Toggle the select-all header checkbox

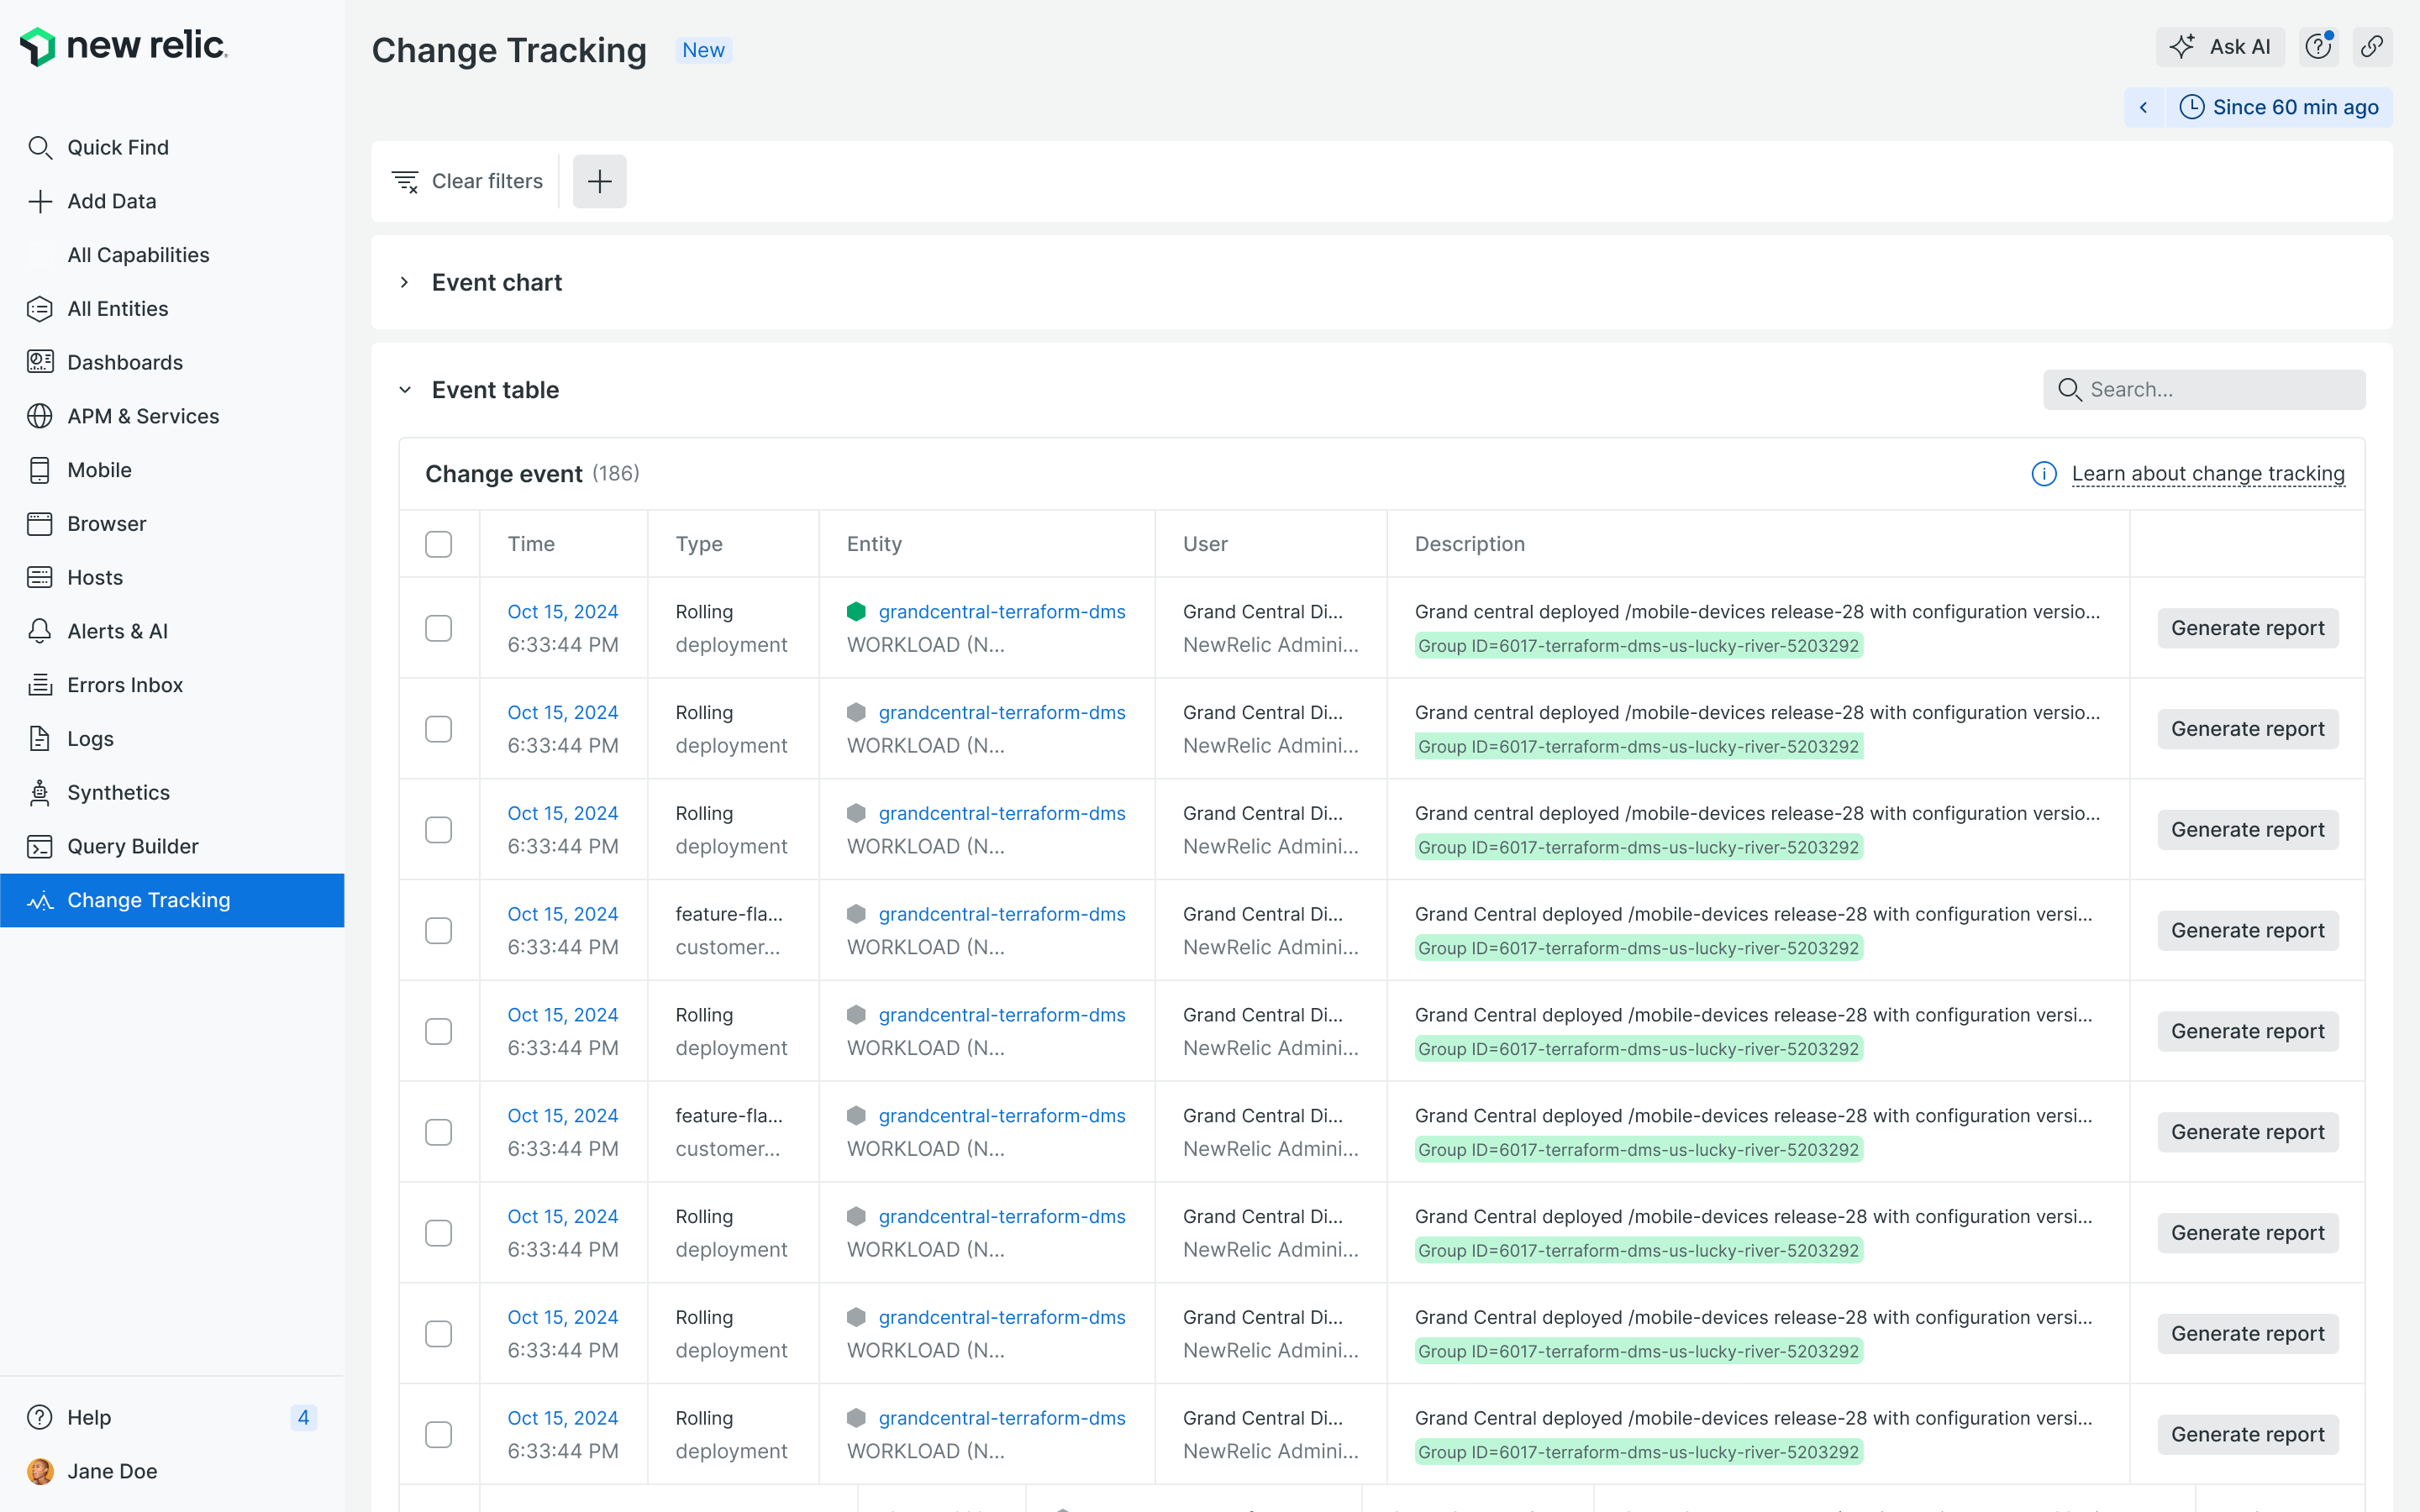point(438,545)
